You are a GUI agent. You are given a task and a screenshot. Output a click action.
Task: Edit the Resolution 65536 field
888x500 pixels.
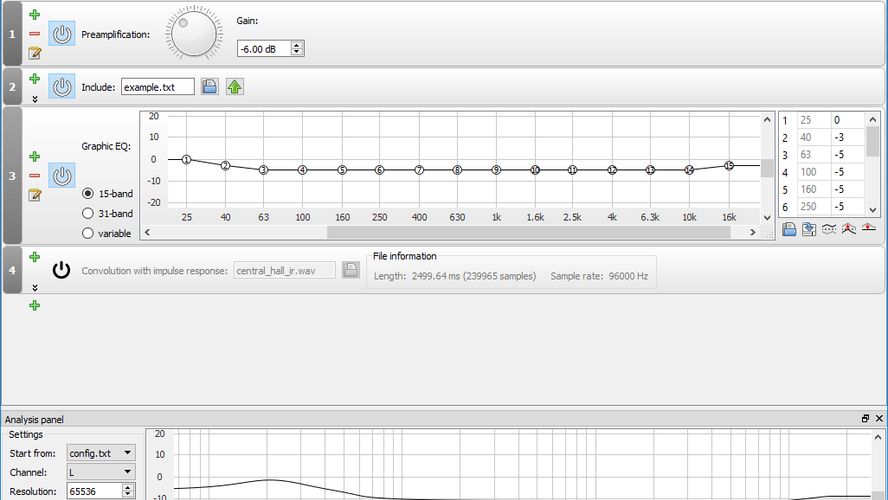click(94, 492)
